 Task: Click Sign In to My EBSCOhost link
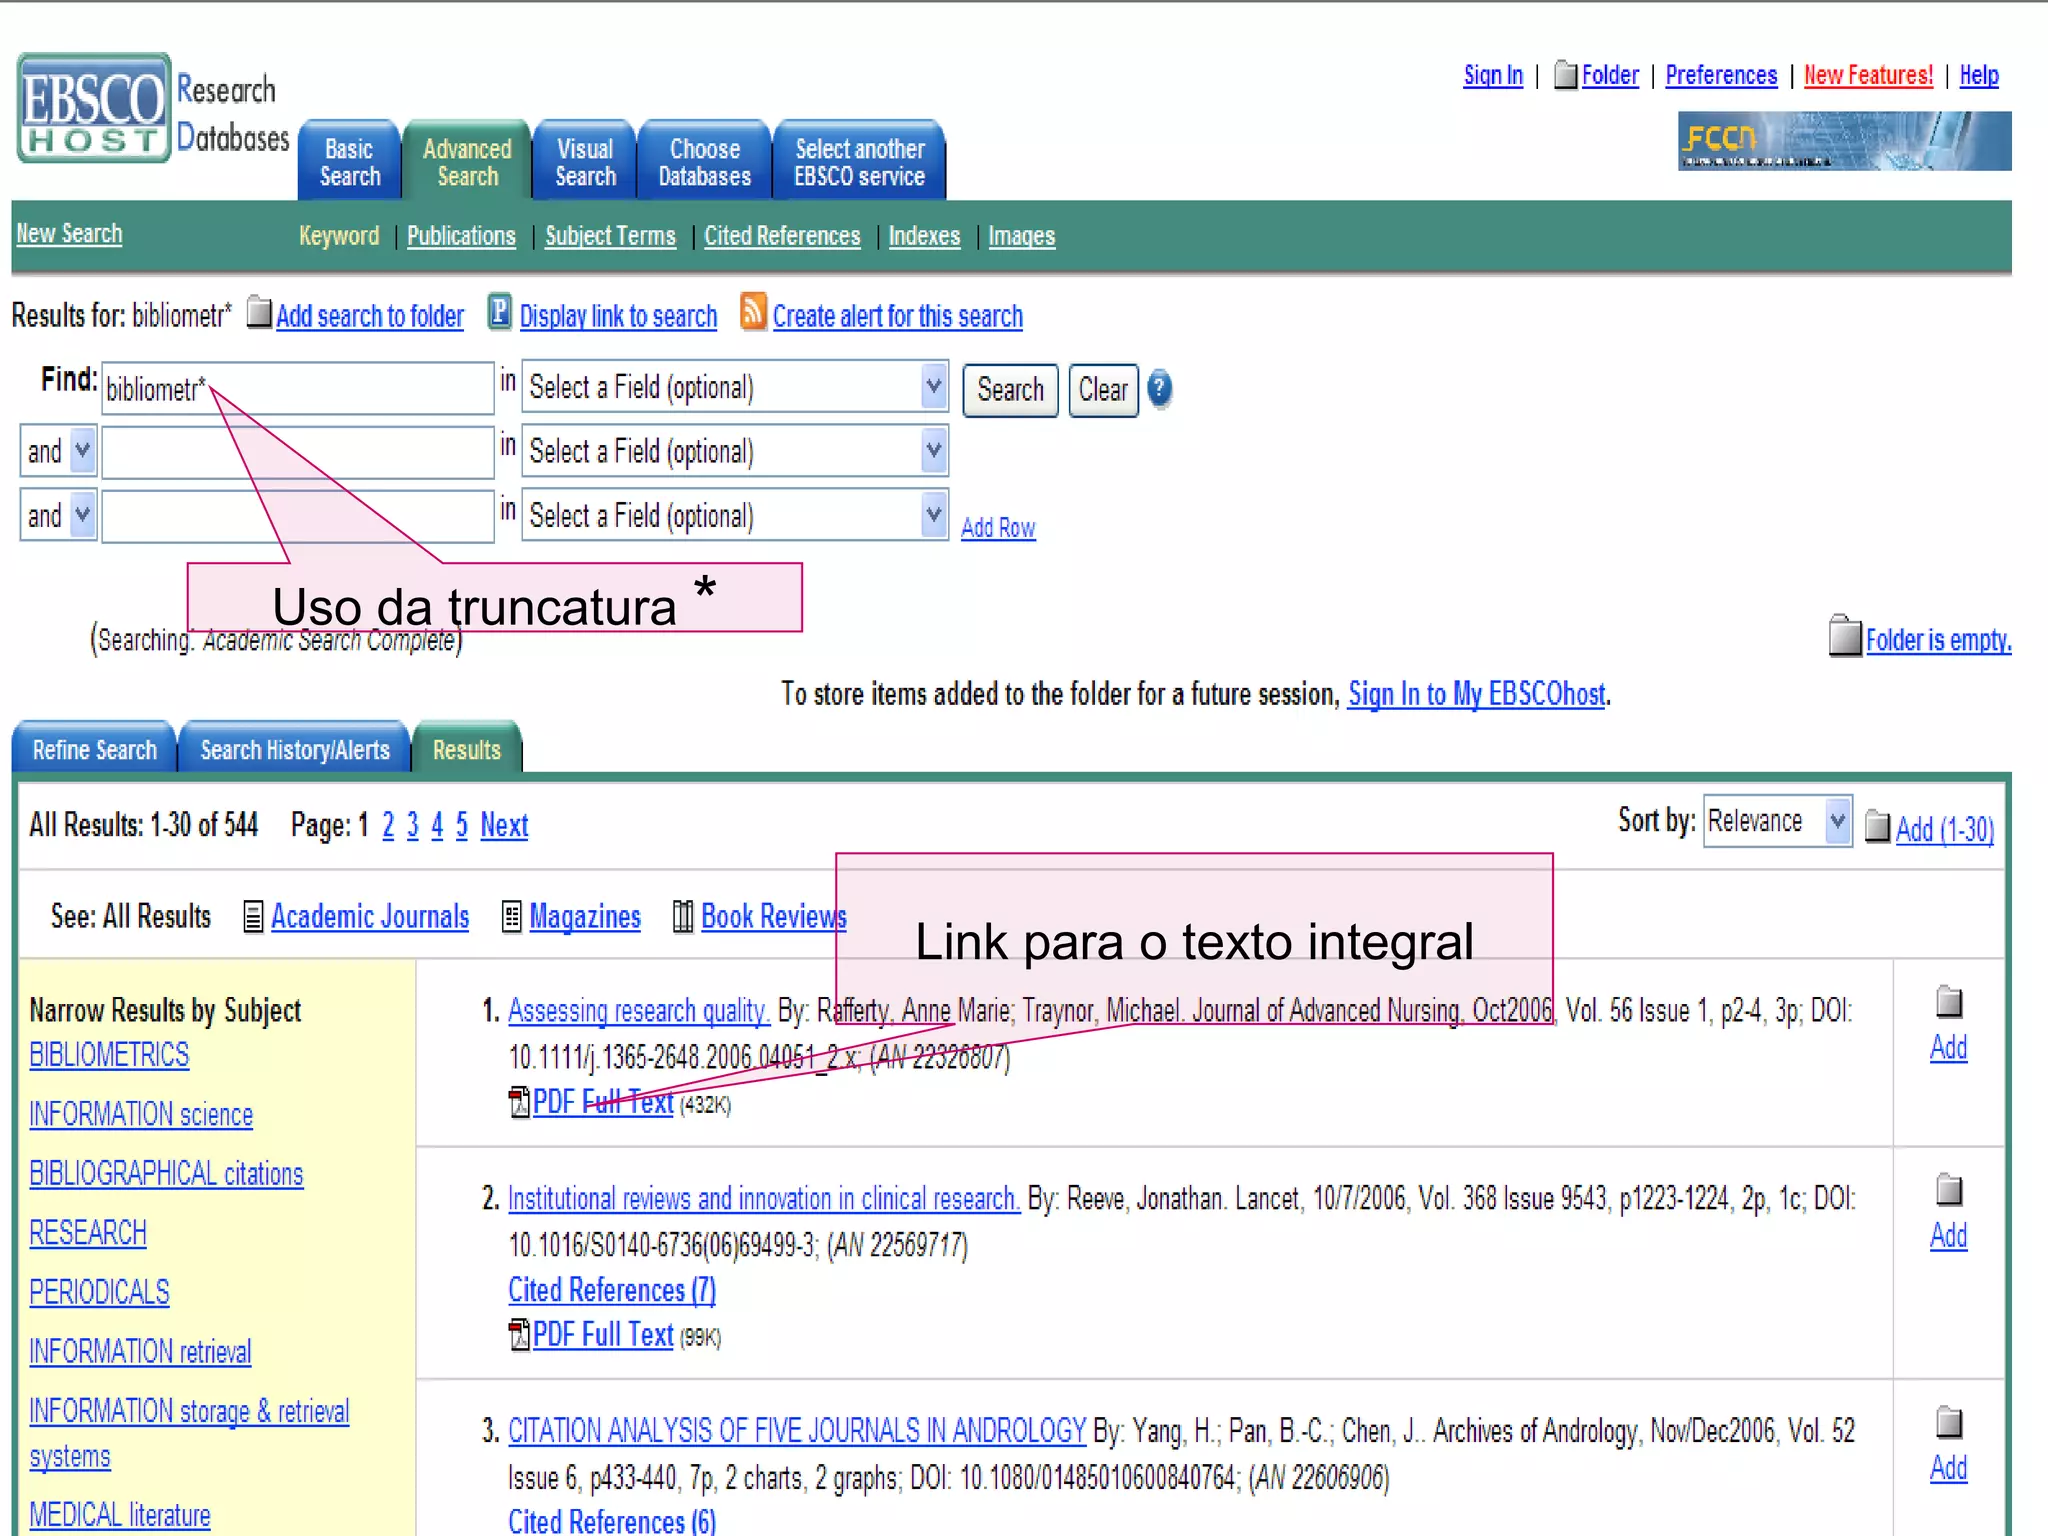click(1477, 693)
